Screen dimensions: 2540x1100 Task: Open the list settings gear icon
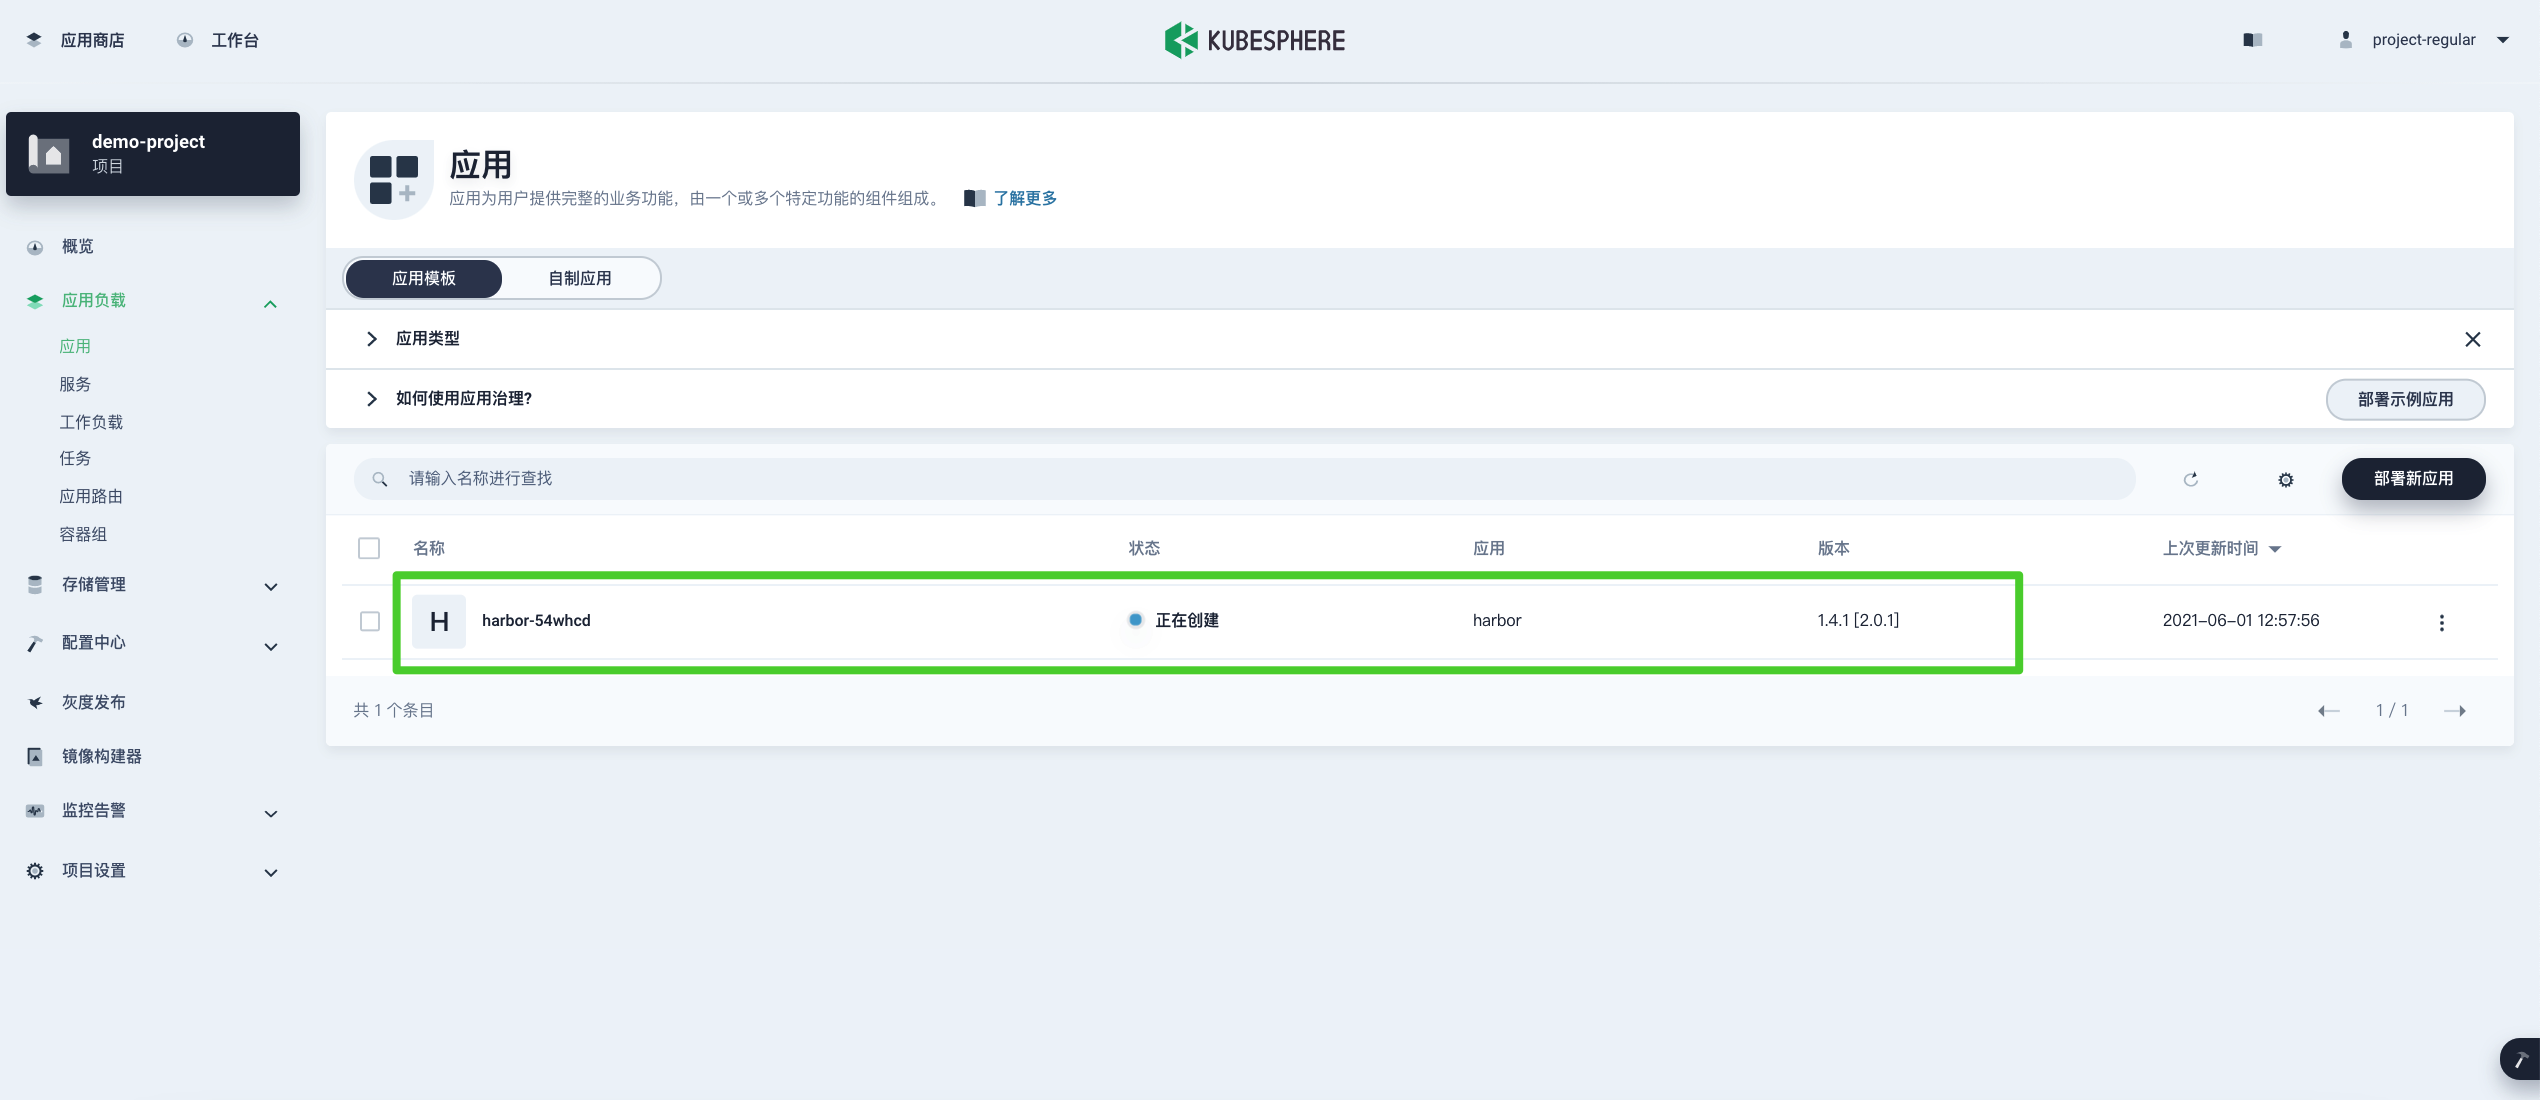tap(2285, 479)
